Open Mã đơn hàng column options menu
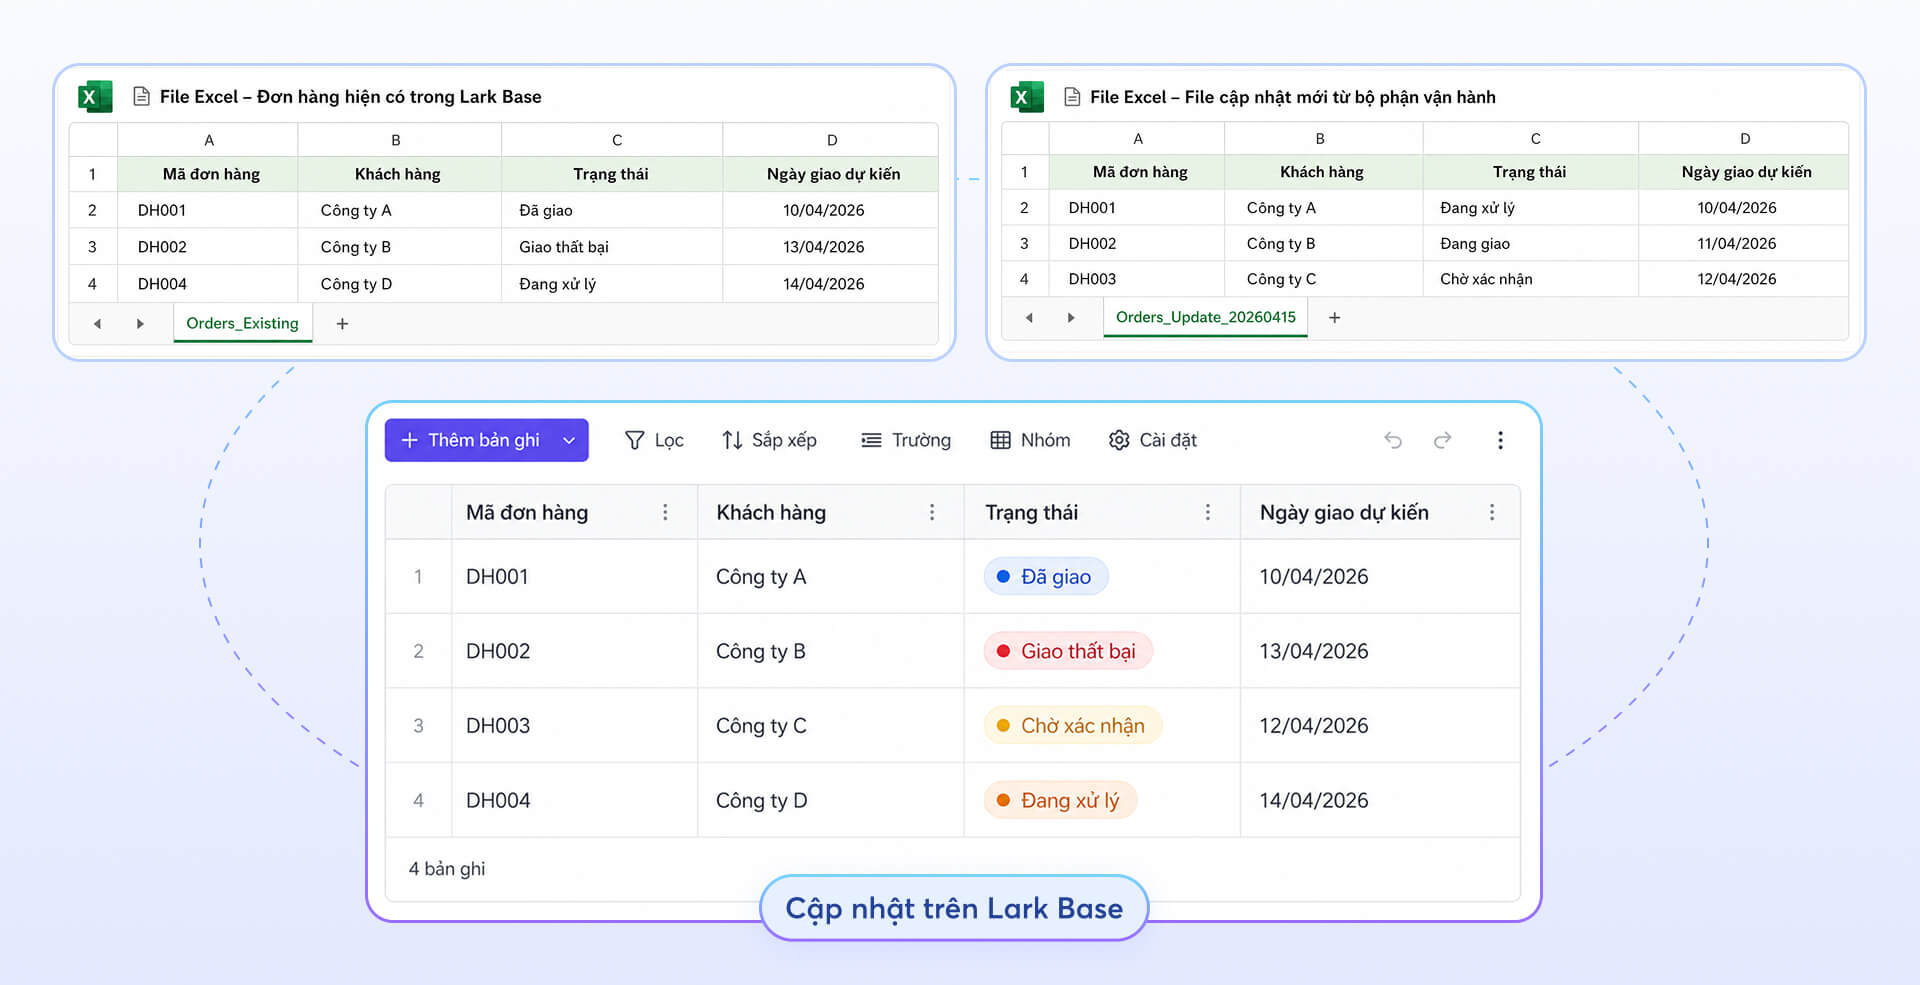The width and height of the screenshot is (1920, 985). click(665, 512)
